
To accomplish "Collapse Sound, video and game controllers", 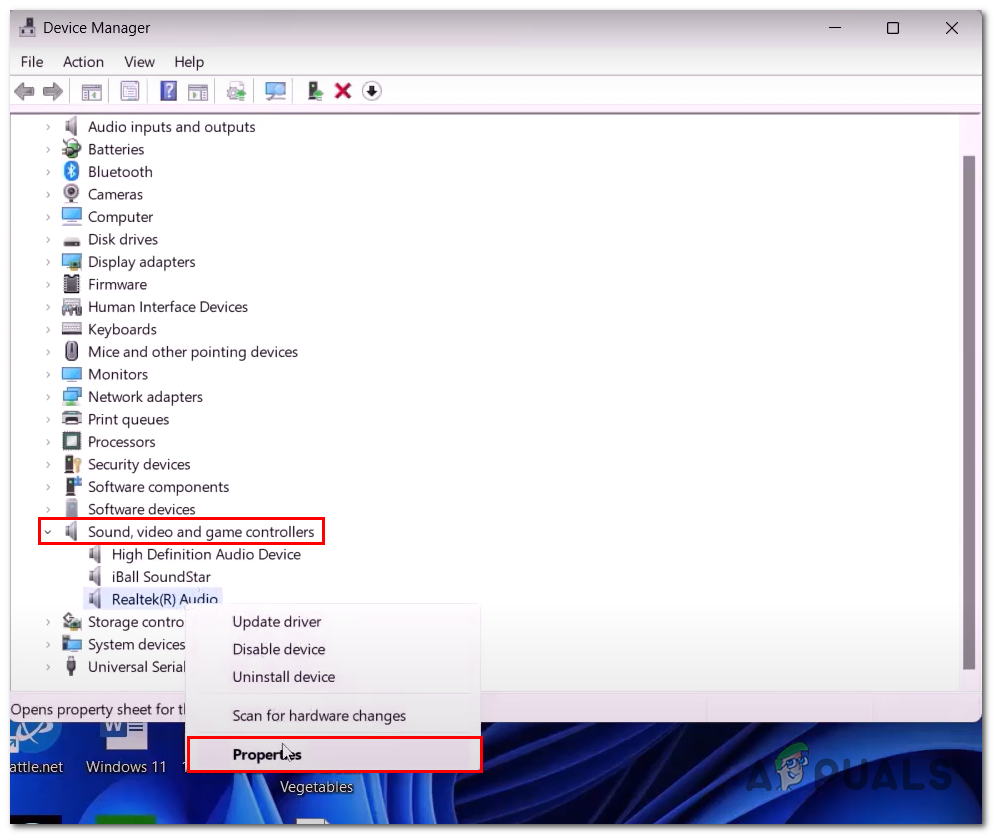I will point(47,531).
